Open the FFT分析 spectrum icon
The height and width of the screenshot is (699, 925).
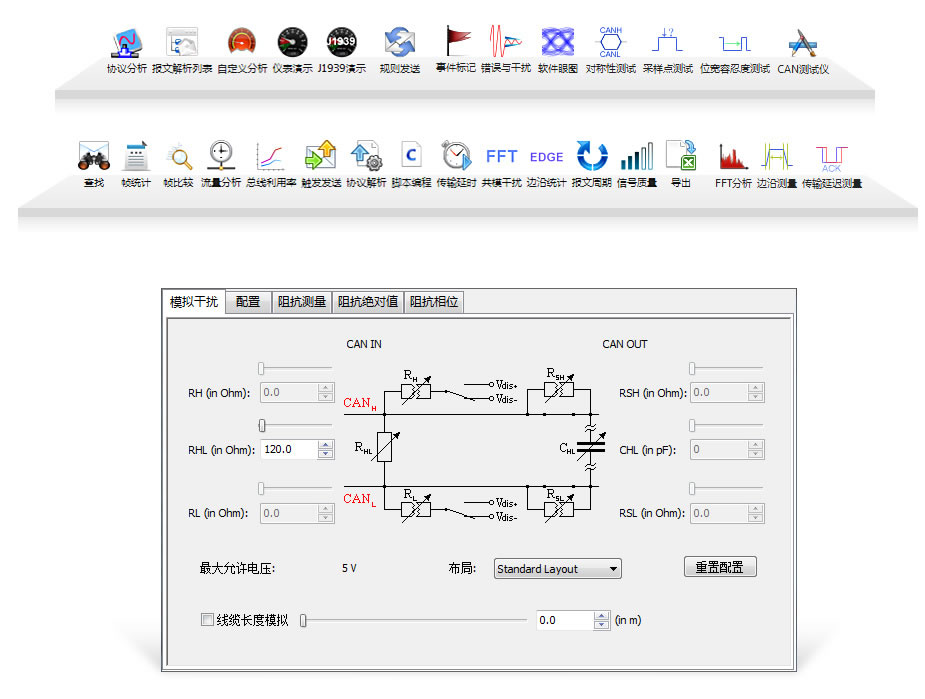pos(733,156)
